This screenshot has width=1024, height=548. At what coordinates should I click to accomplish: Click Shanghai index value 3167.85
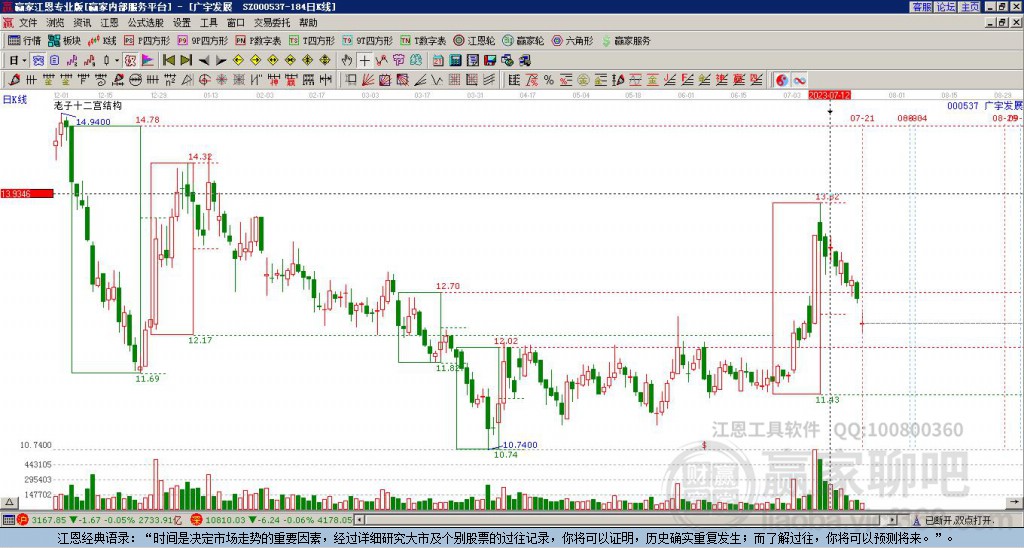pyautogui.click(x=50, y=521)
